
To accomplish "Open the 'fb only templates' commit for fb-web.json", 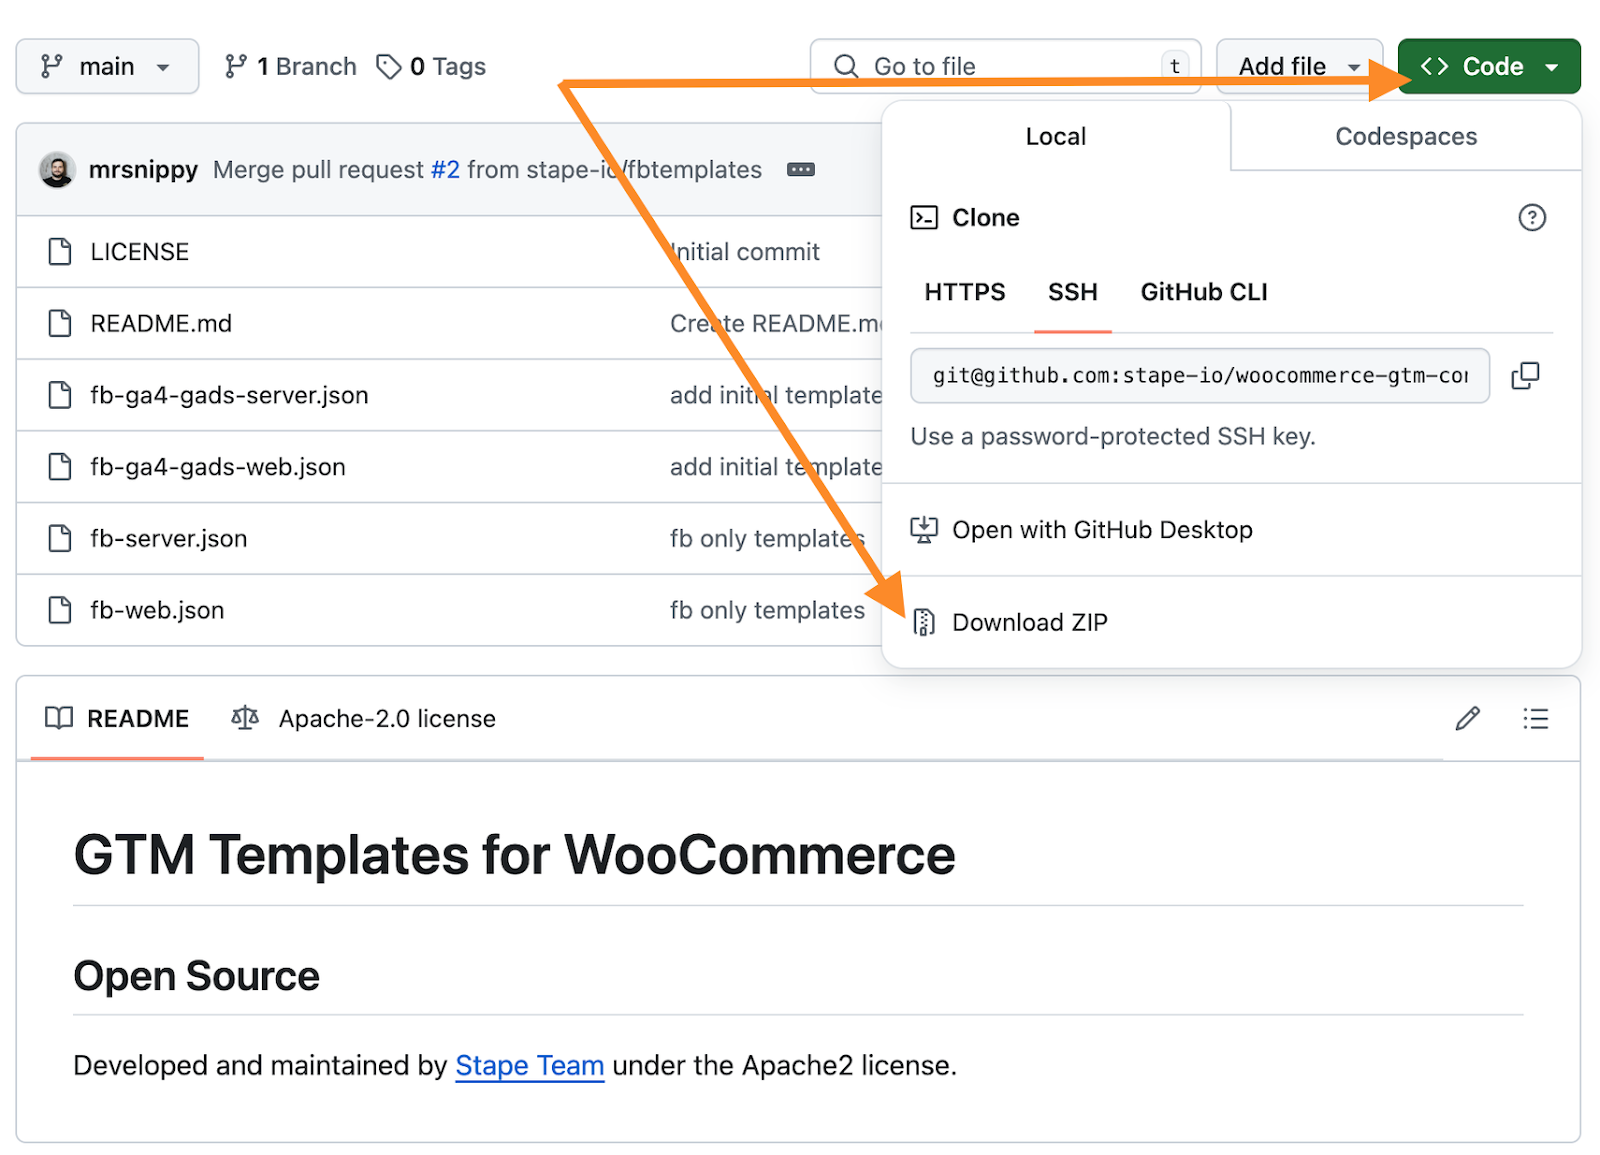I will tap(767, 611).
